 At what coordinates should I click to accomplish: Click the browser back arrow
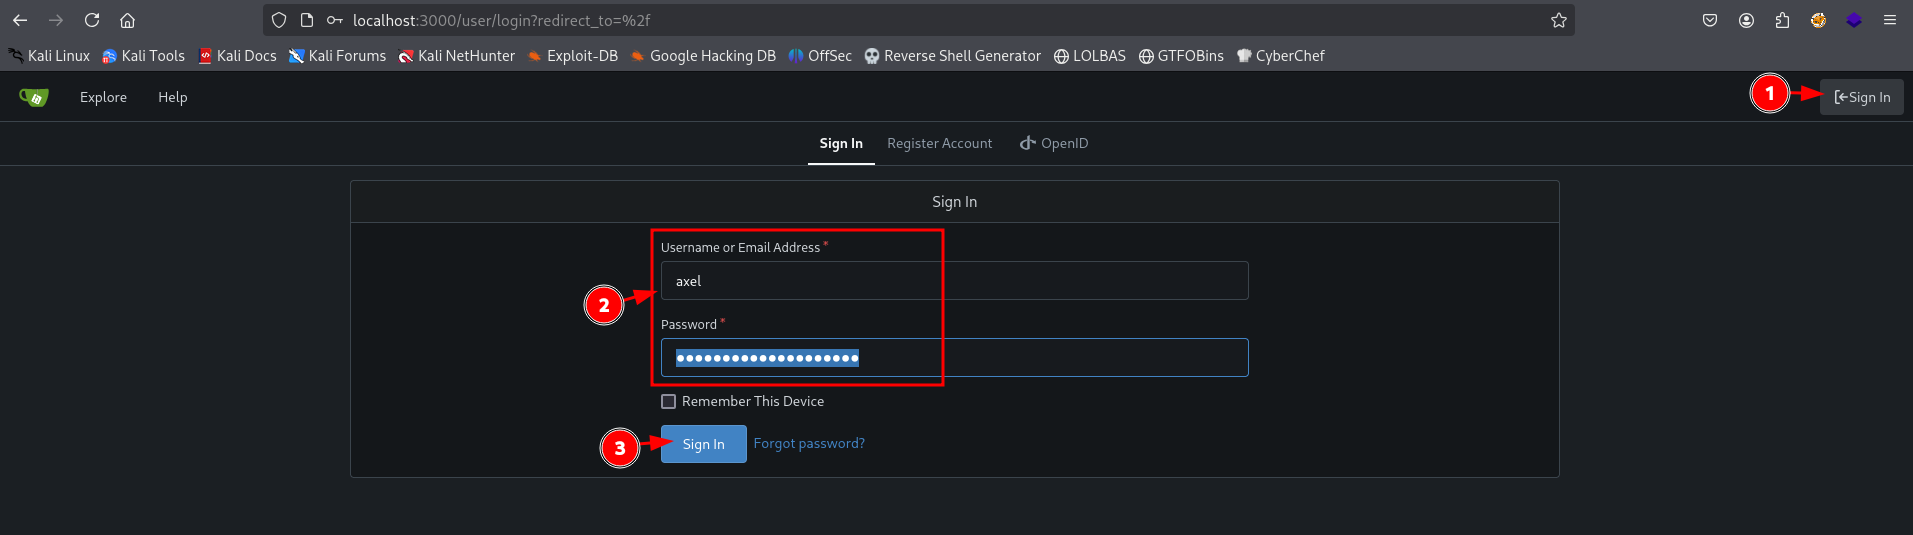(x=20, y=20)
